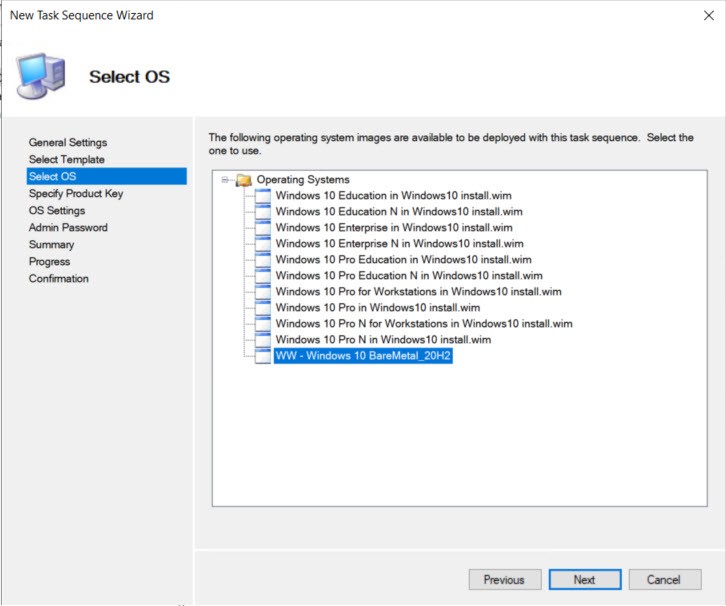
Task: Cancel the New Task Sequence Wizard
Action: [x=665, y=580]
